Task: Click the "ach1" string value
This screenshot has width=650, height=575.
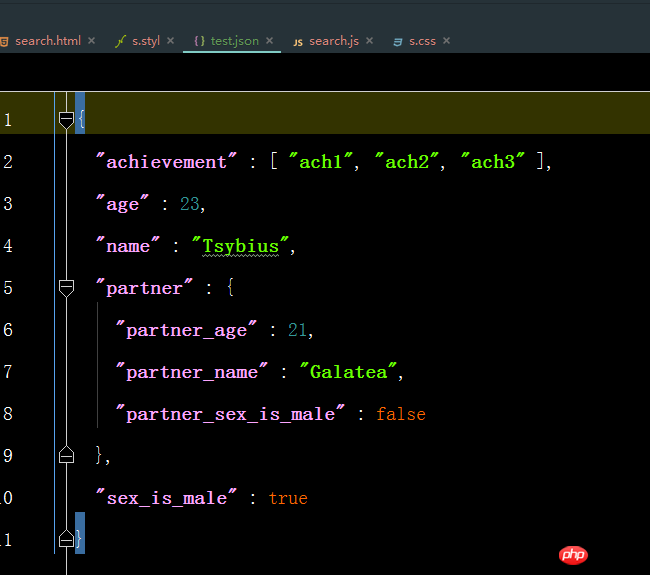Action: pyautogui.click(x=320, y=161)
